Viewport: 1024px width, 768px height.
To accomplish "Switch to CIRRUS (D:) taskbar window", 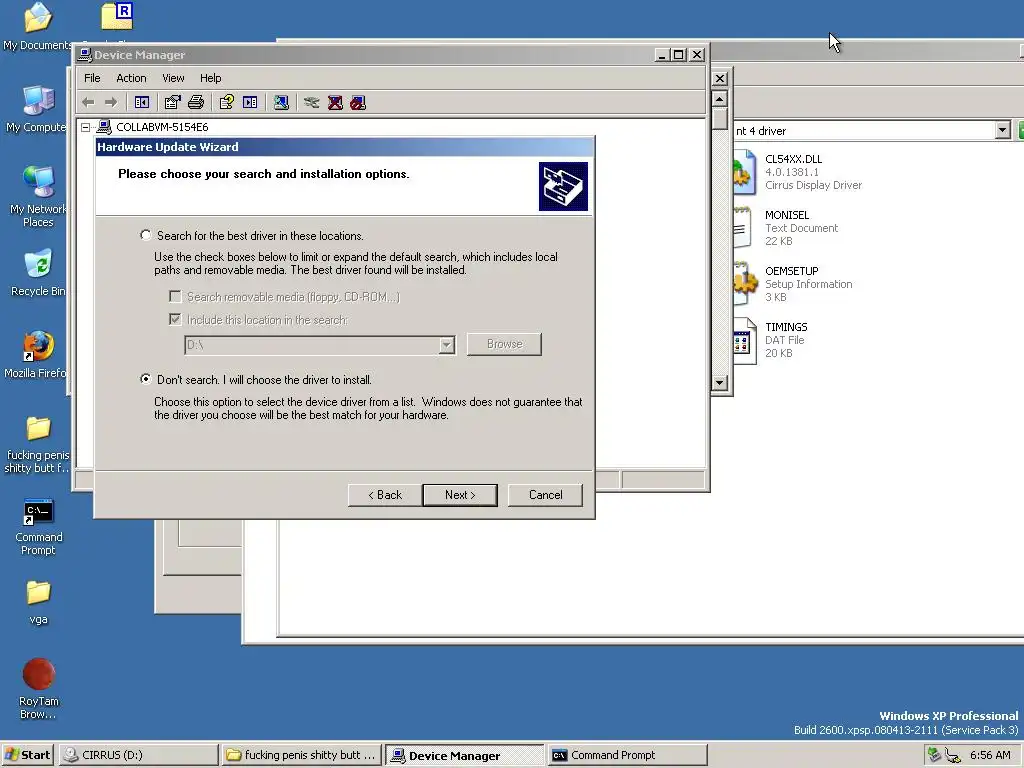I will coord(138,755).
